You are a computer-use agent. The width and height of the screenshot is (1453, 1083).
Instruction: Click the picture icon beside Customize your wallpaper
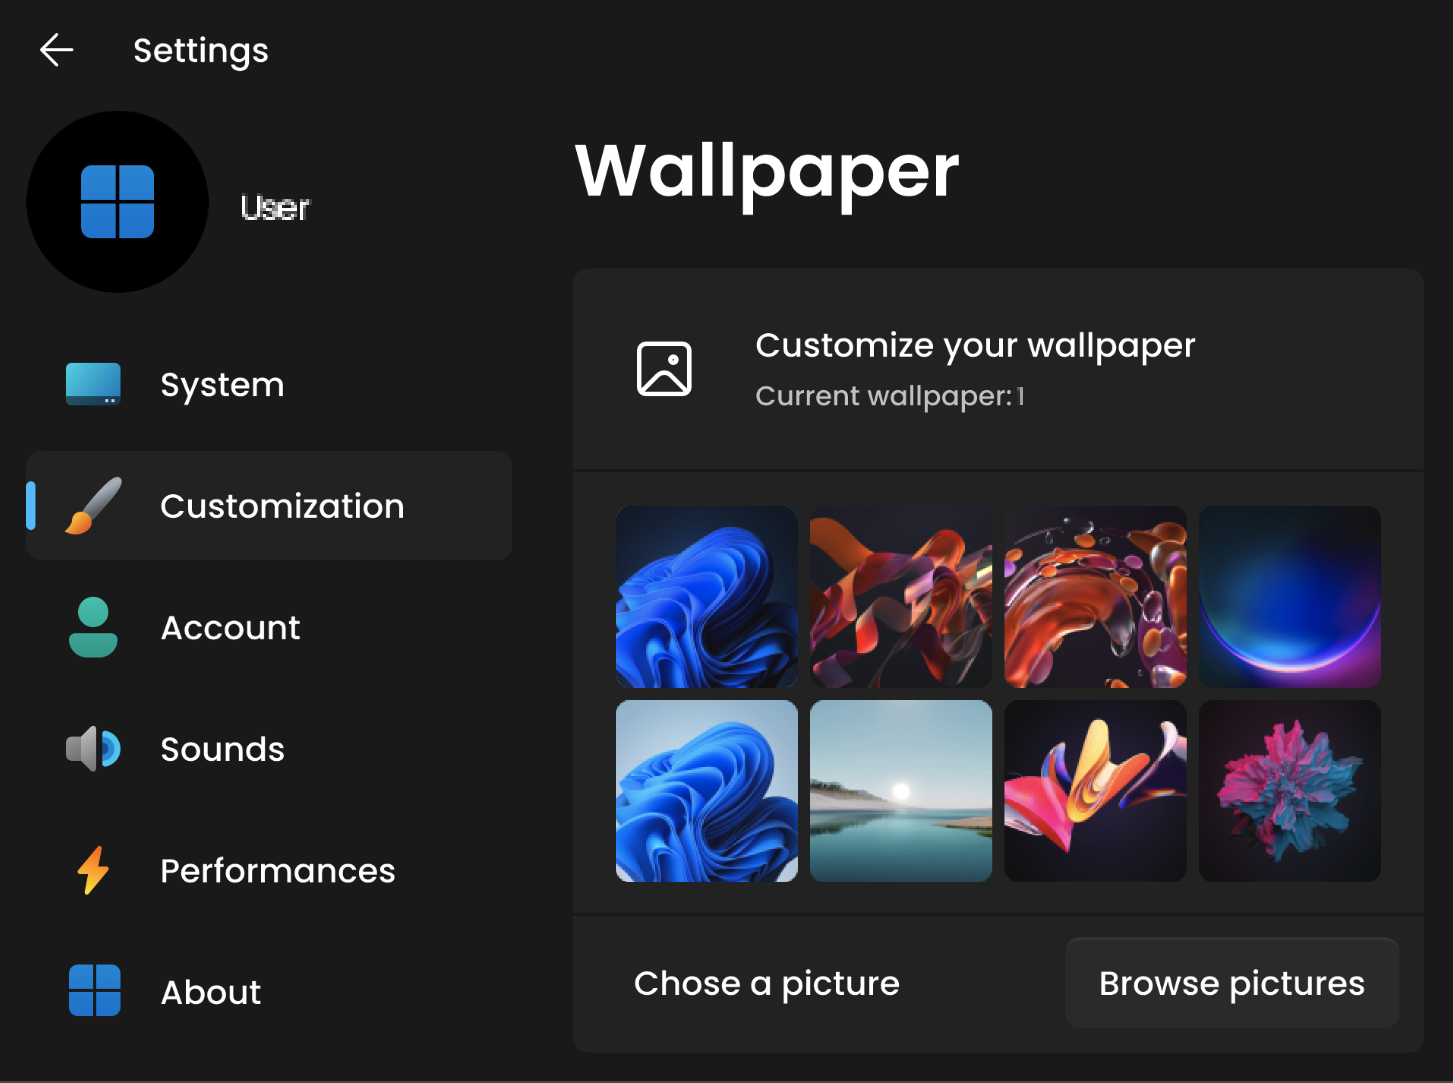pos(664,369)
